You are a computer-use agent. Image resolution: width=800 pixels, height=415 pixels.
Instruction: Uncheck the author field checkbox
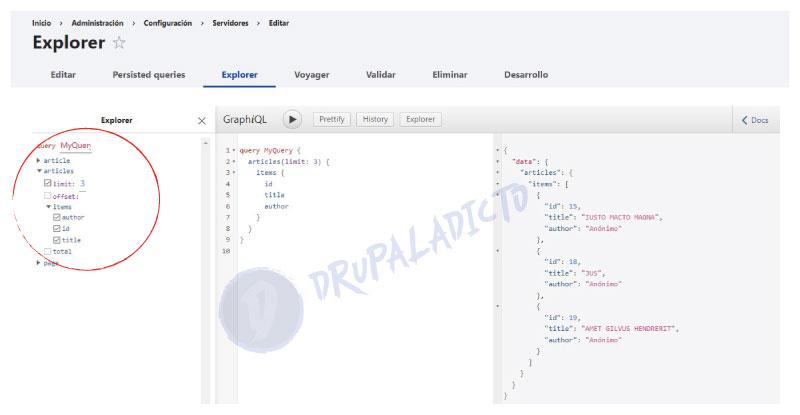(57, 217)
